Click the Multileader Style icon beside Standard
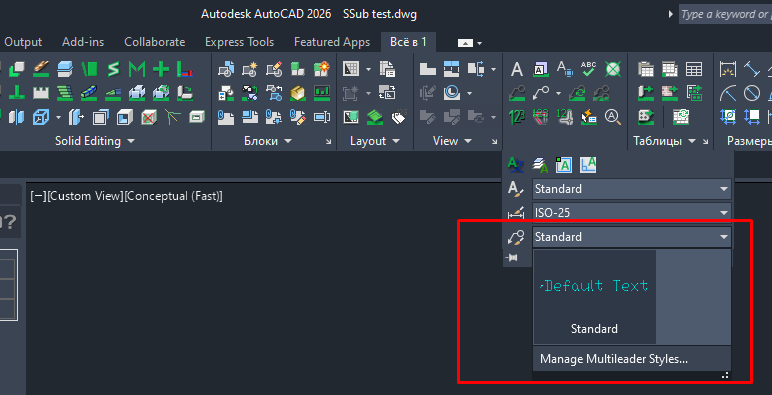The height and width of the screenshot is (395, 772). [x=516, y=237]
